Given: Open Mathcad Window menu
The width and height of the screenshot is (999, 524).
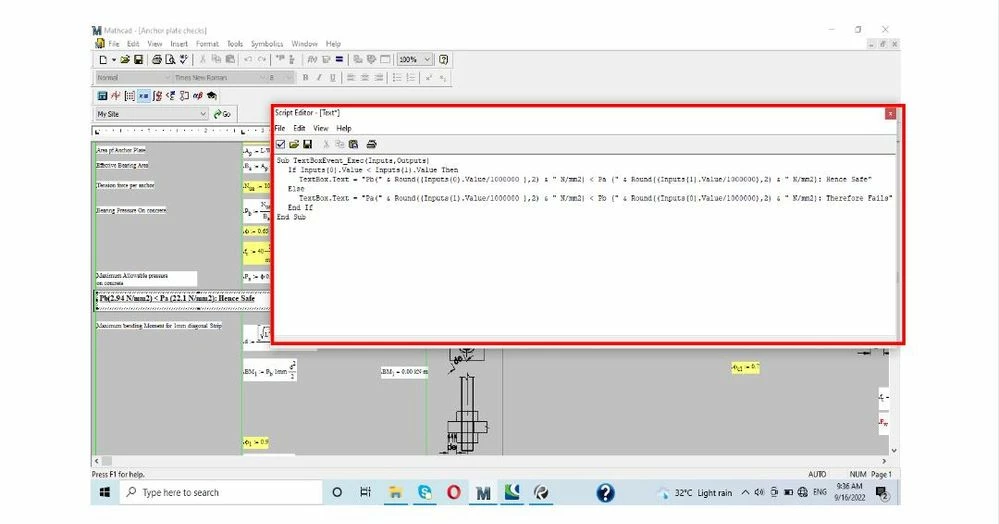Looking at the screenshot, I should 305,44.
